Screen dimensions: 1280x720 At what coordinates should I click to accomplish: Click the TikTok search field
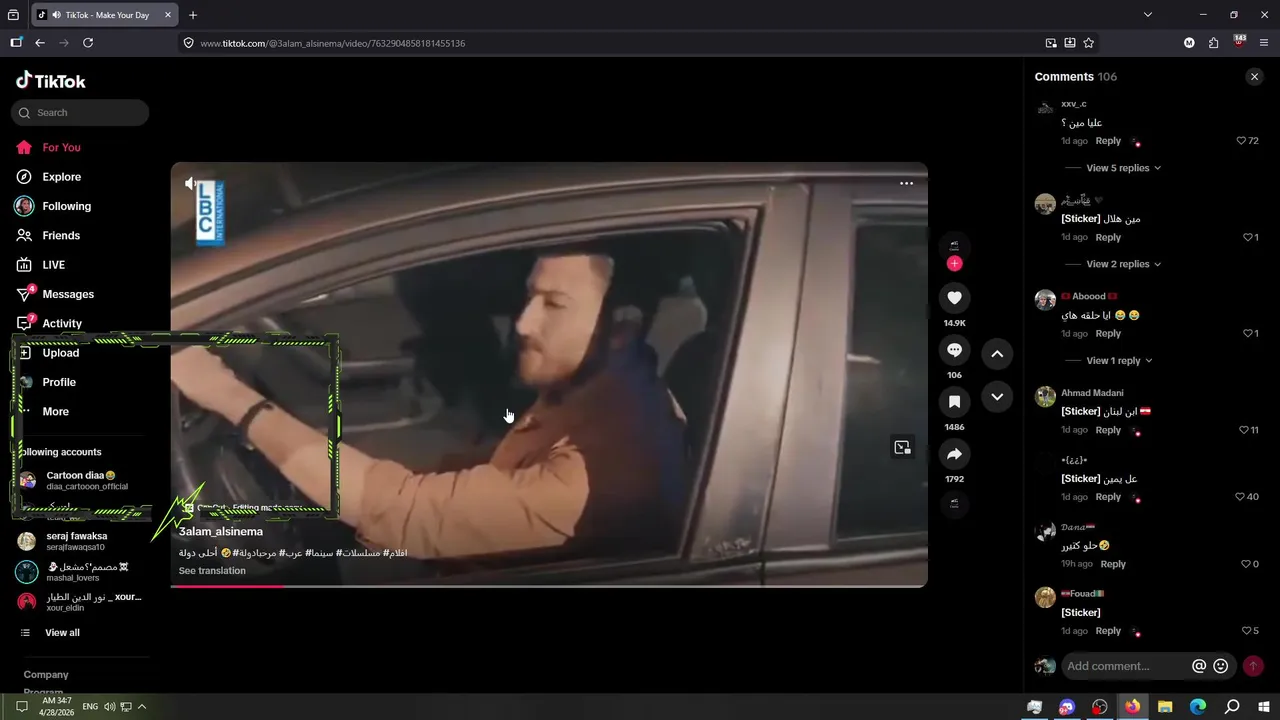80,113
